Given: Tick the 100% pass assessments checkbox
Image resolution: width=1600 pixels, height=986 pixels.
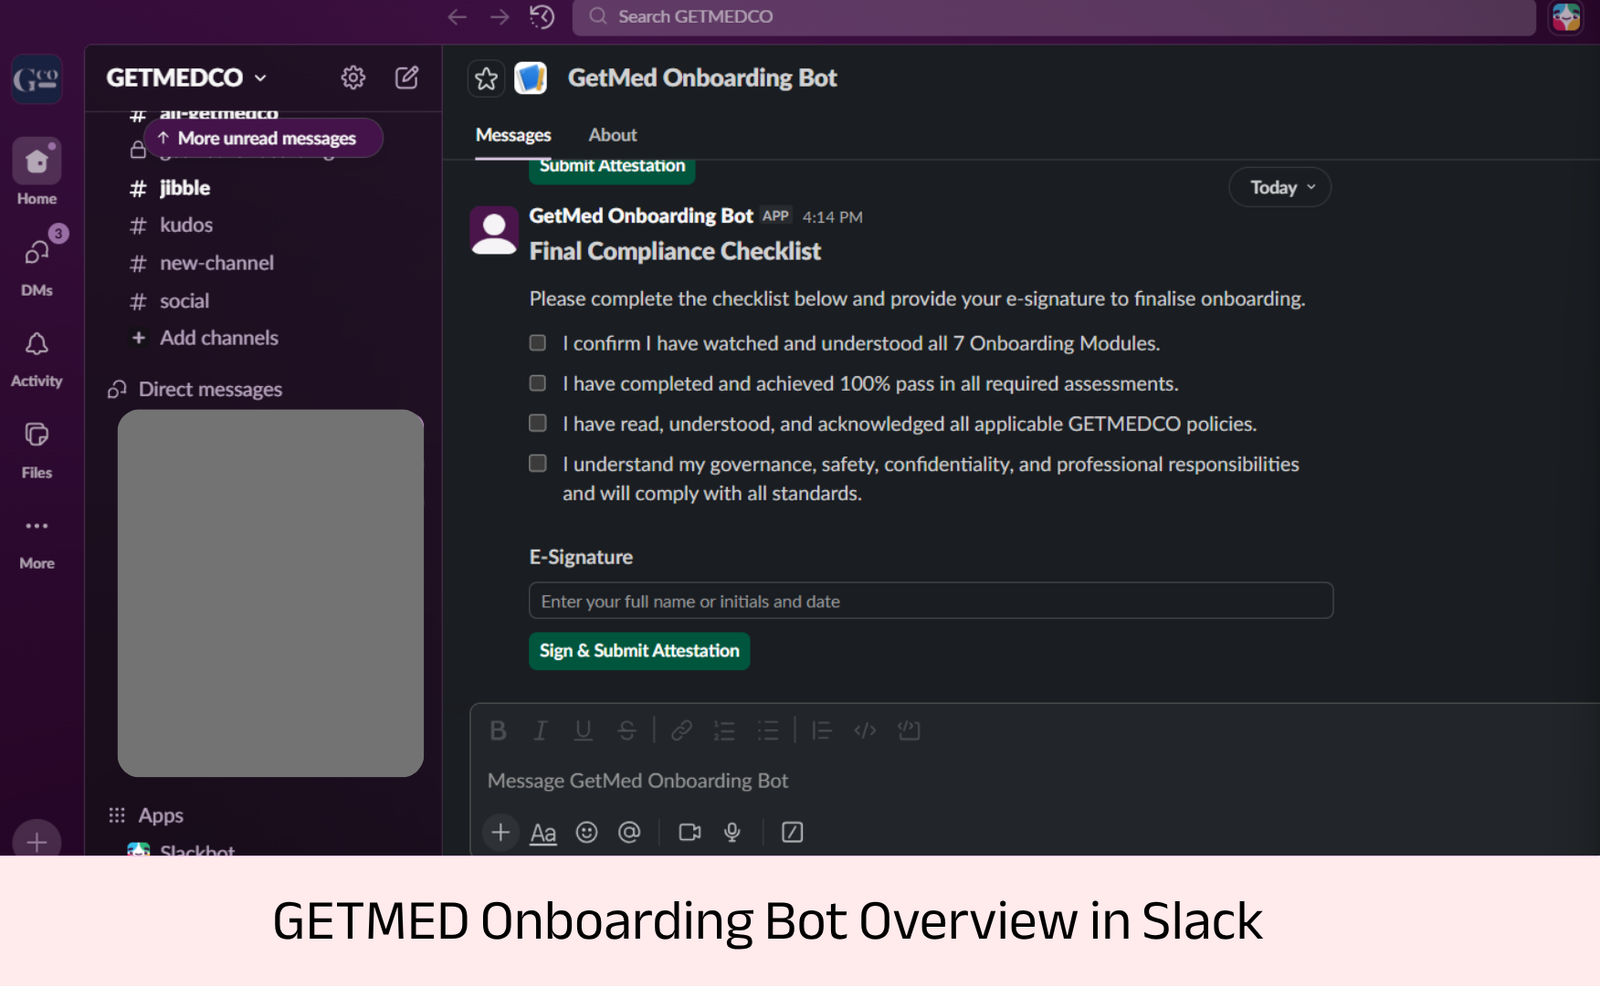Looking at the screenshot, I should [x=538, y=383].
